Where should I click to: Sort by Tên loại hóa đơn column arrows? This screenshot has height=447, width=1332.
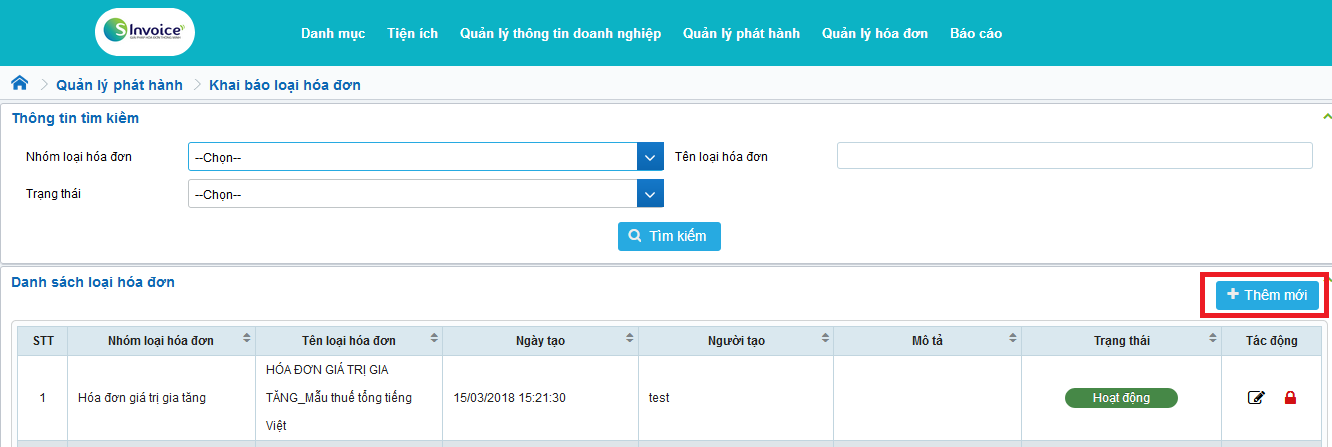pos(433,340)
